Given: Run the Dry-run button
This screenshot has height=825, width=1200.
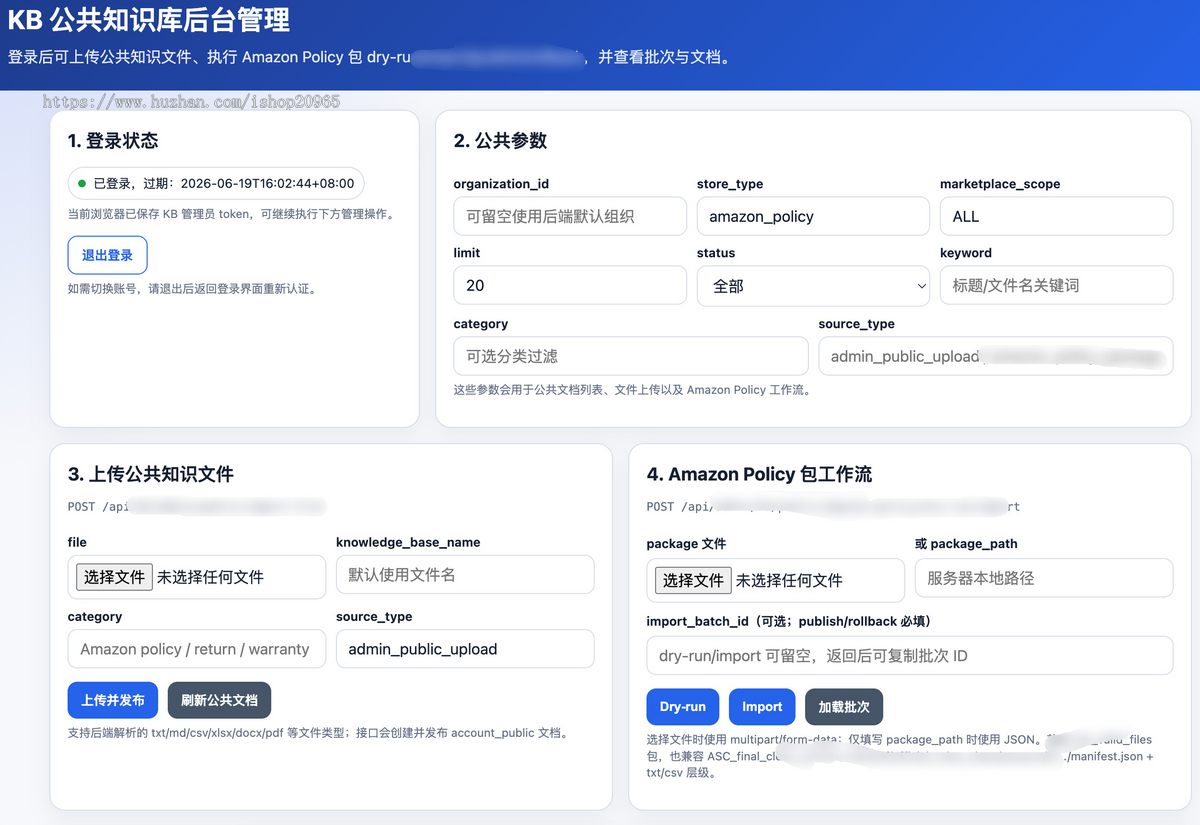Looking at the screenshot, I should click(683, 707).
